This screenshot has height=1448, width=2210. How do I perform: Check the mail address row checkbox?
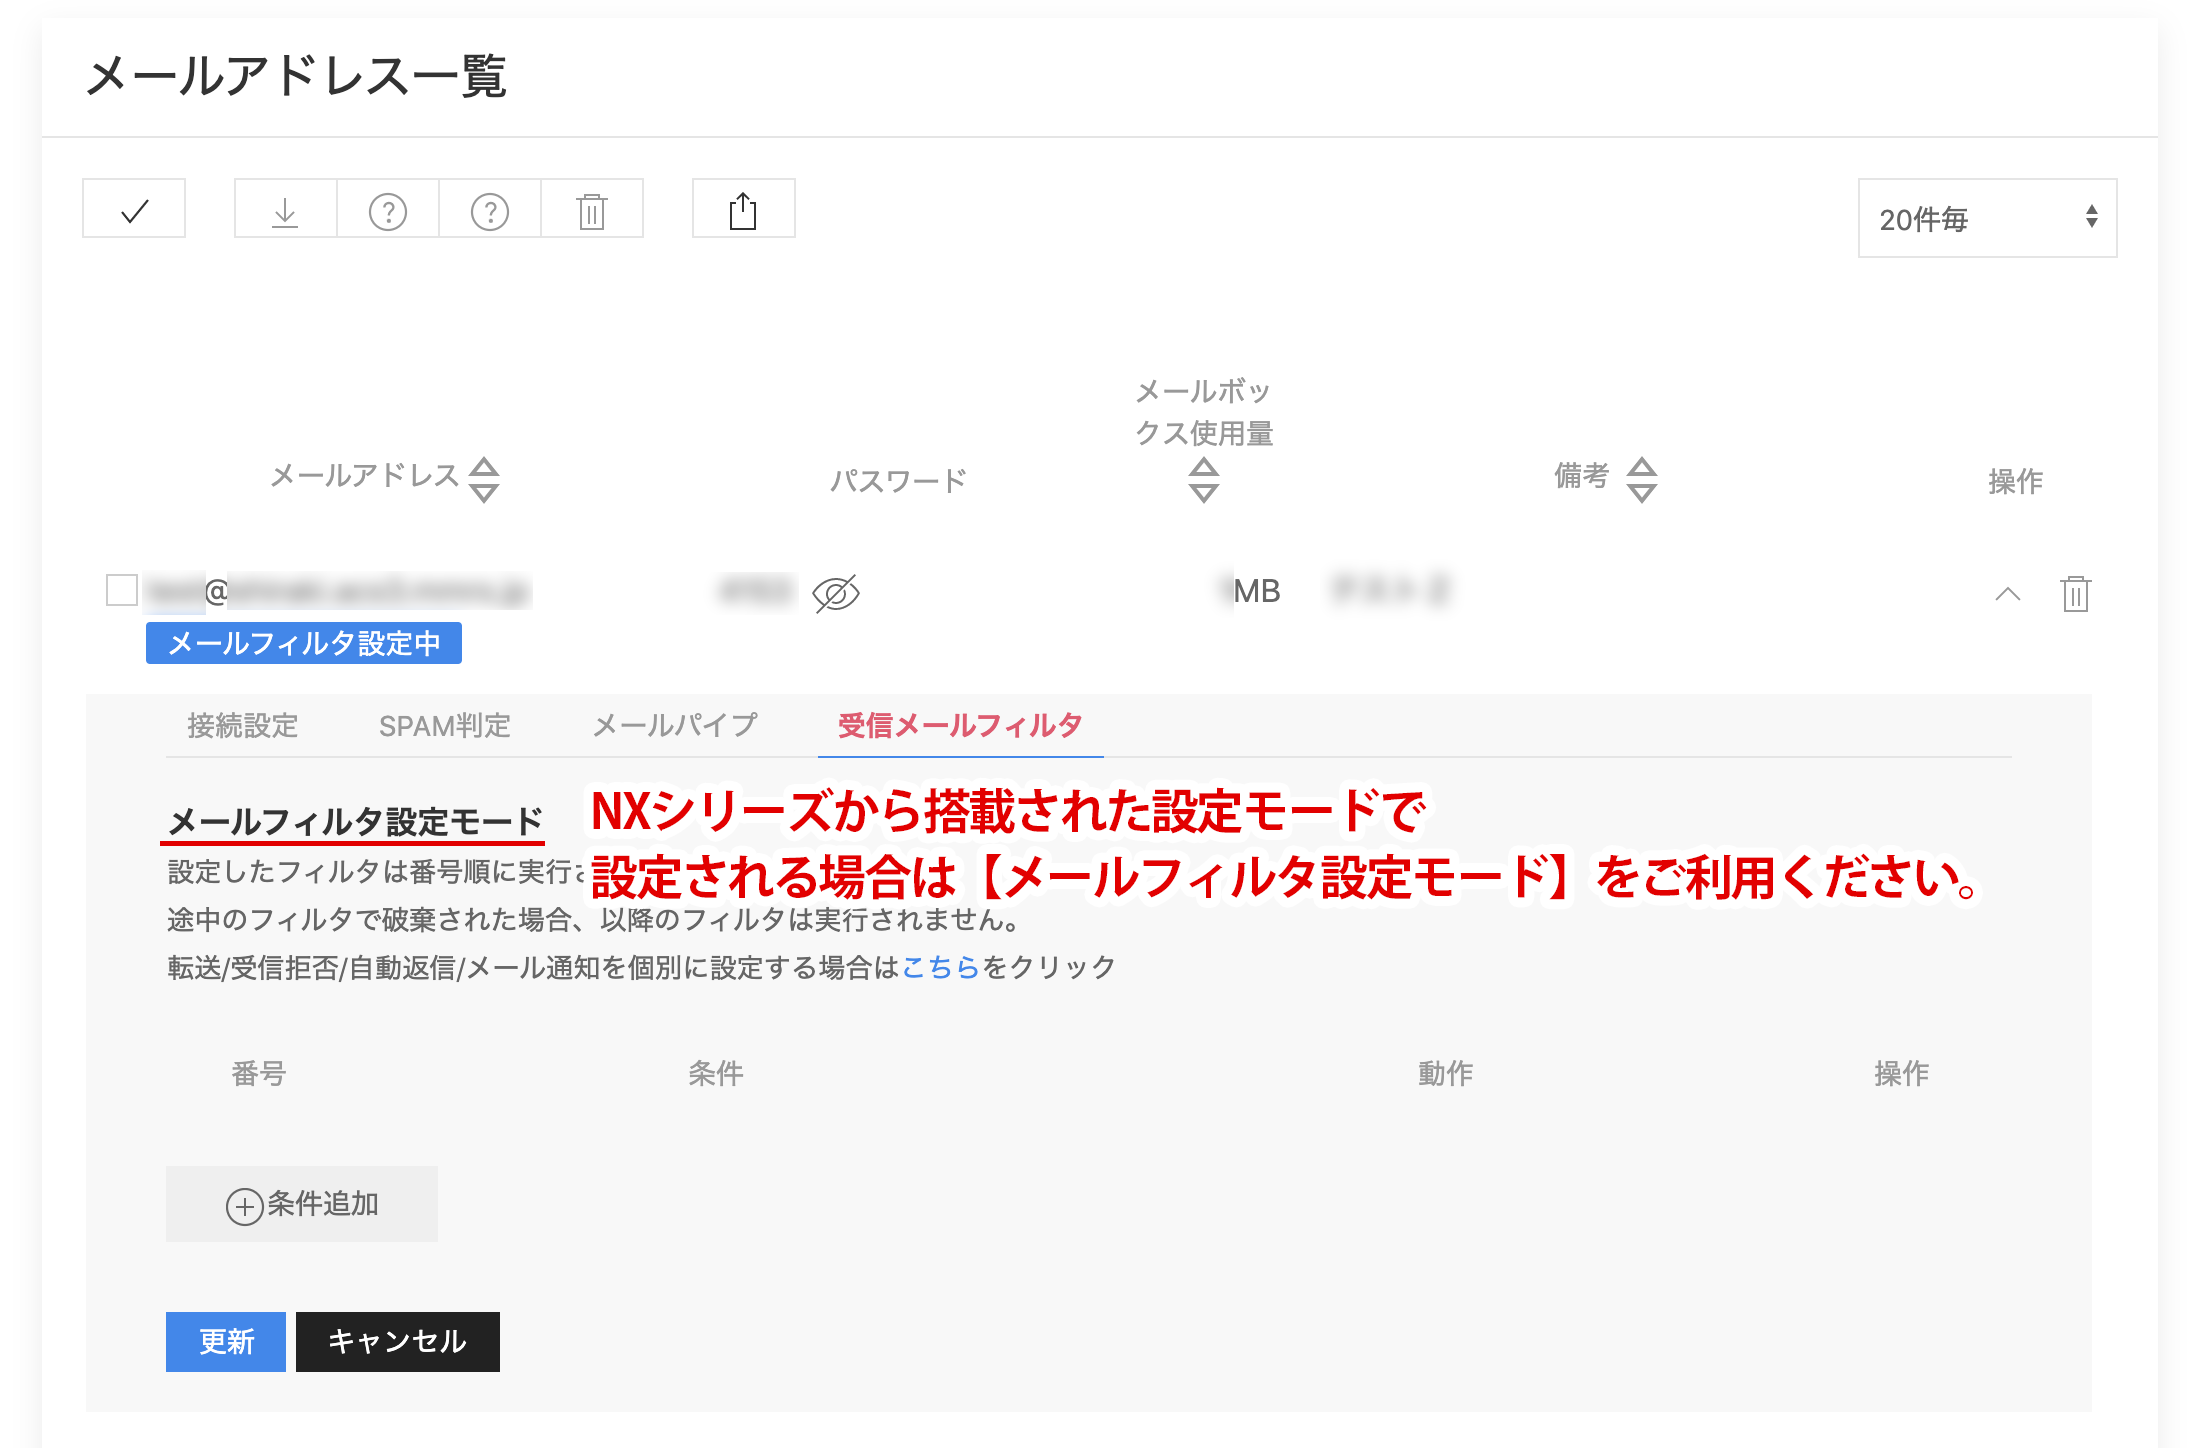(122, 590)
